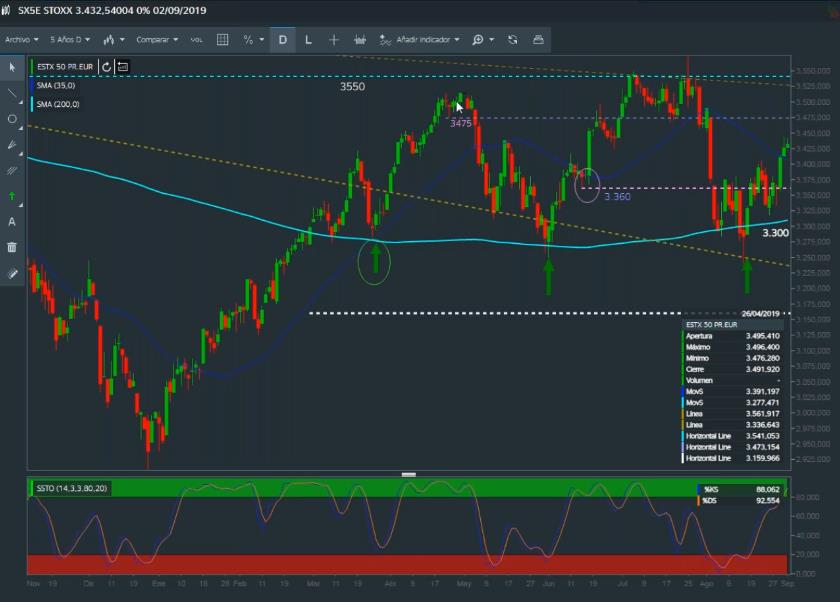This screenshot has width=840, height=602.
Task: Open the Archivo menu
Action: (x=20, y=40)
